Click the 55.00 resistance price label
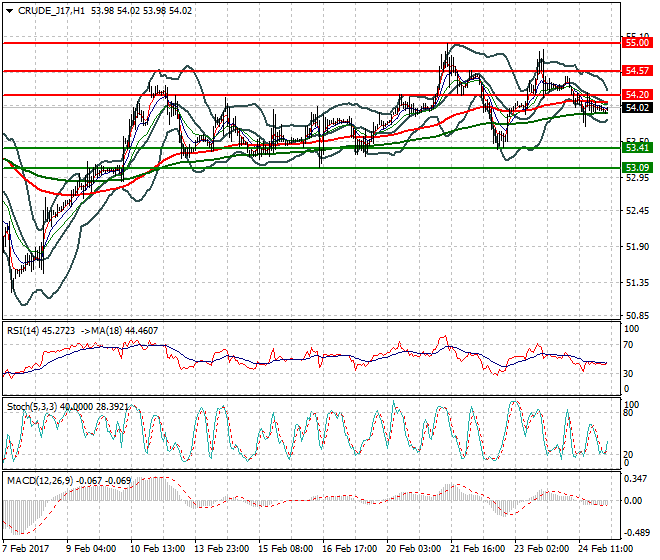This screenshot has height=560, width=660. click(637, 43)
